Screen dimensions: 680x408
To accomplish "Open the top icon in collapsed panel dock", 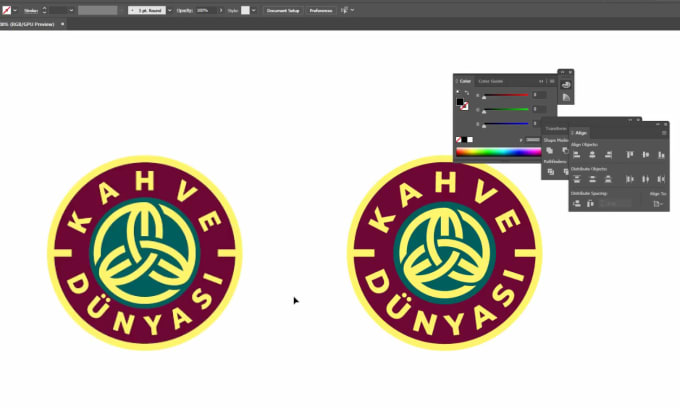I will 566,85.
